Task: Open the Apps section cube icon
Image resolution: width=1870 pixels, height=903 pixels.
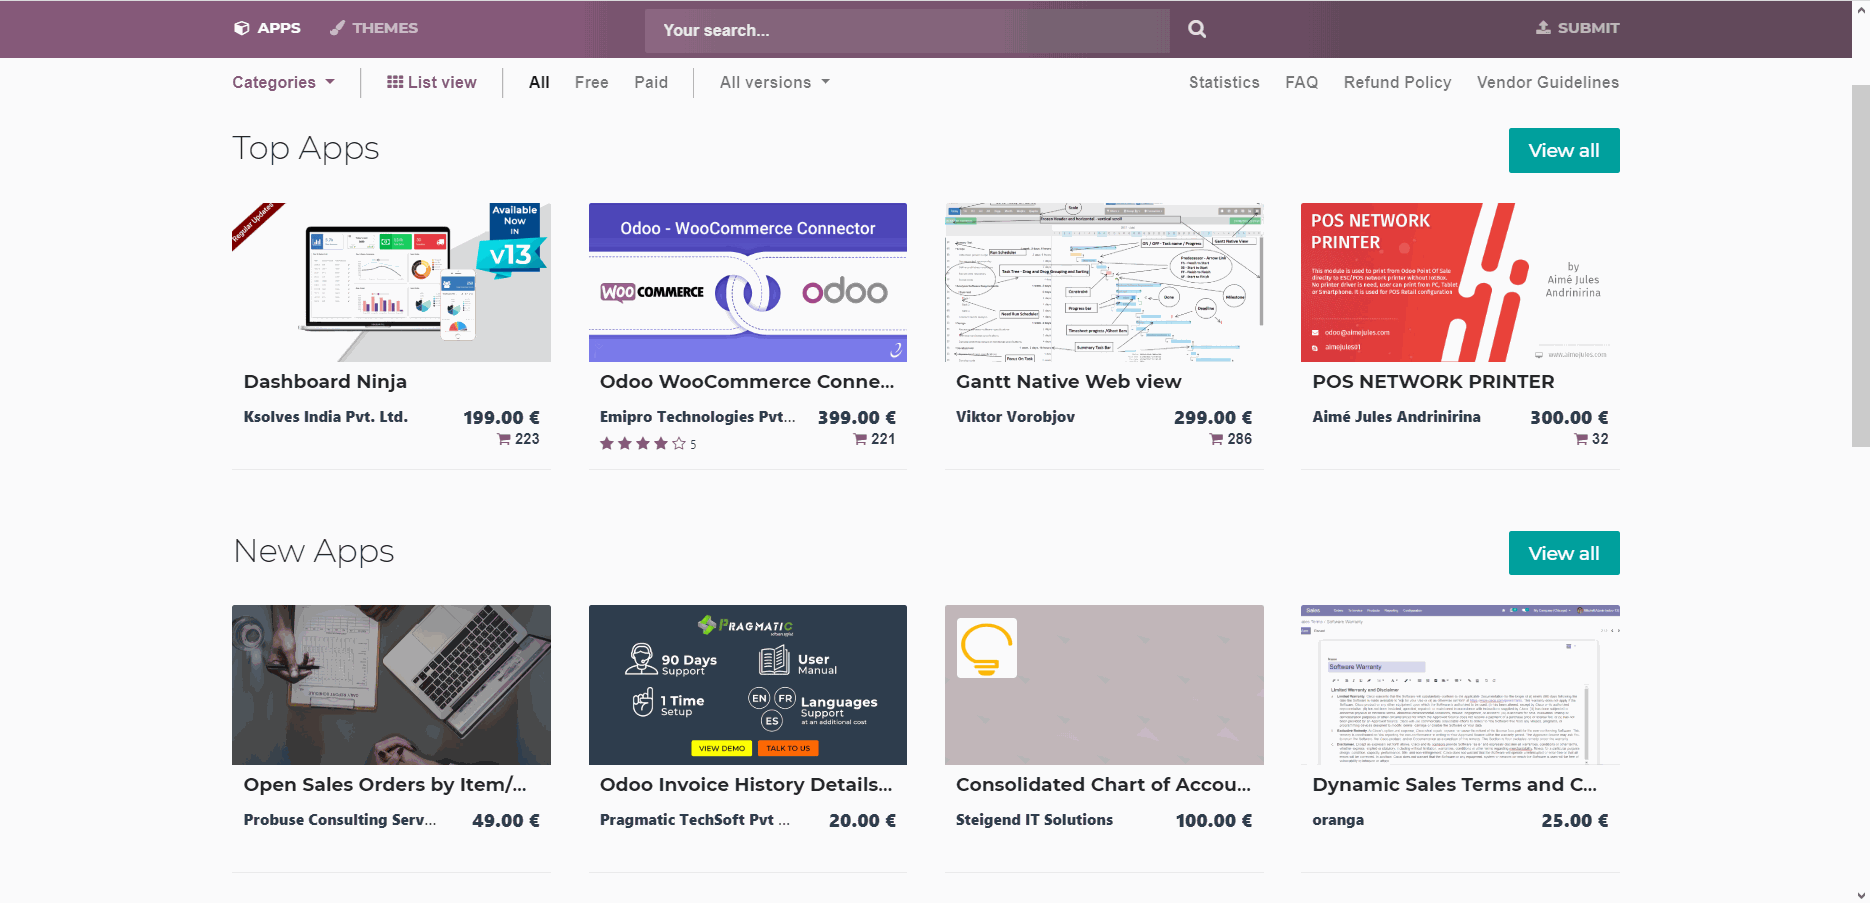Action: click(x=241, y=28)
